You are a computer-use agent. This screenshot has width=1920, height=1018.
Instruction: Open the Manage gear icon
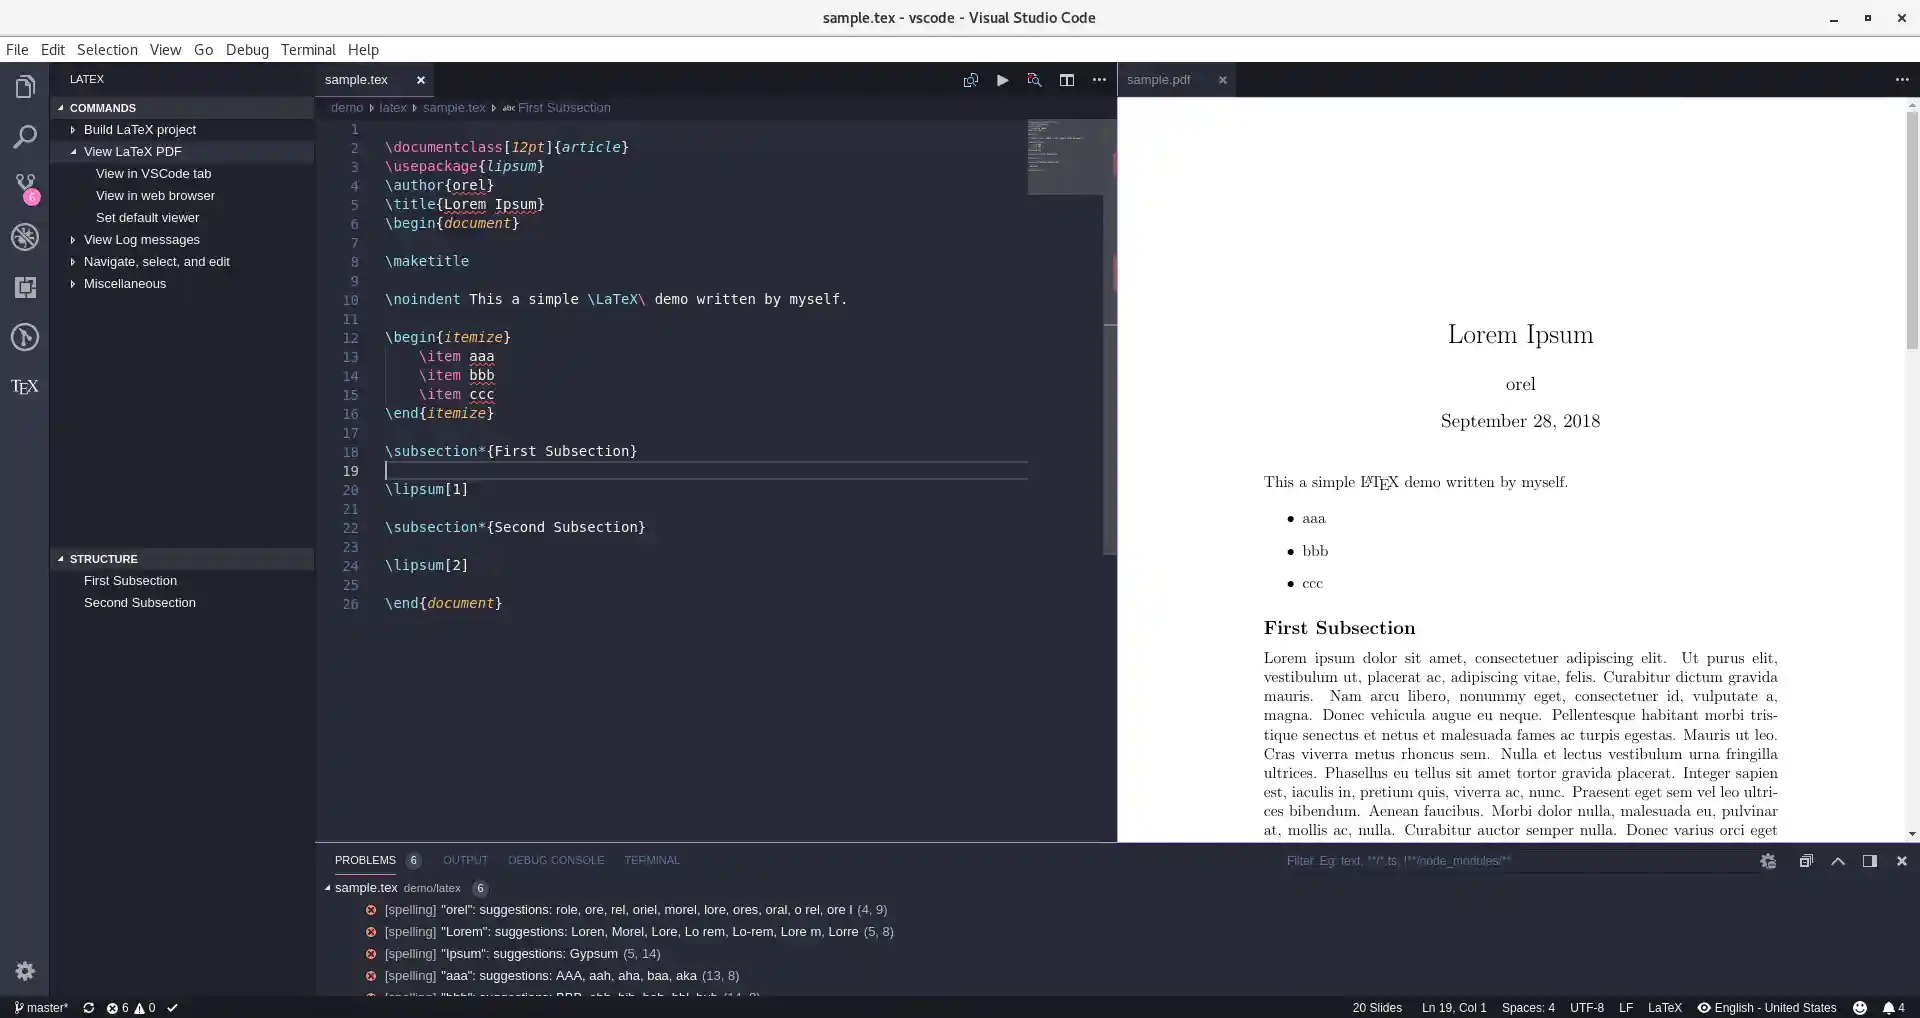coord(25,971)
